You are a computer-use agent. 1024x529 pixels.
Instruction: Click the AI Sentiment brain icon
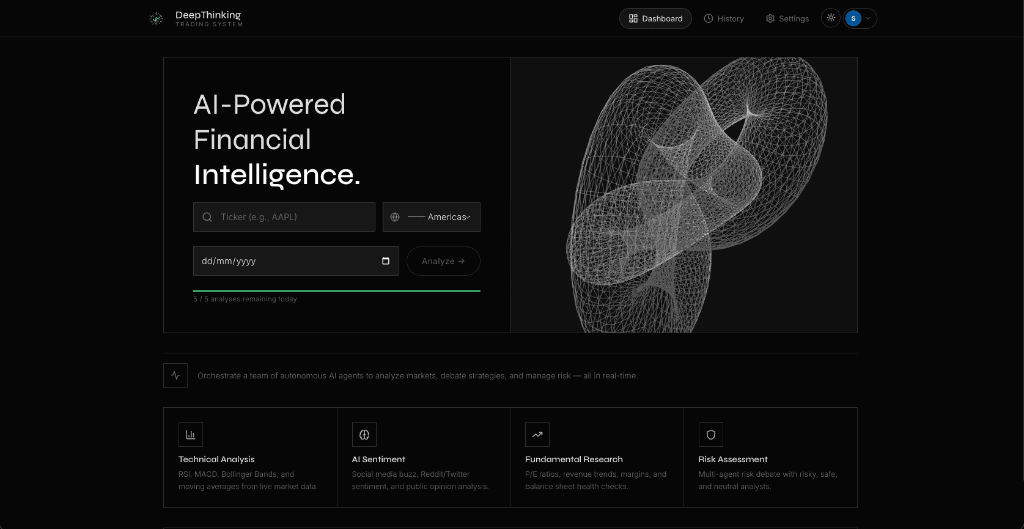point(364,434)
